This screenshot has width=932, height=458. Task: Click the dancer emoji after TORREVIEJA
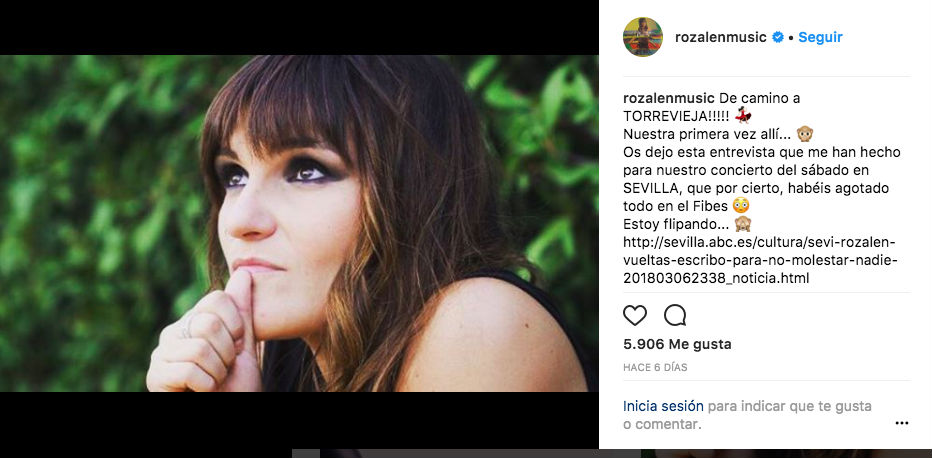pyautogui.click(x=742, y=115)
